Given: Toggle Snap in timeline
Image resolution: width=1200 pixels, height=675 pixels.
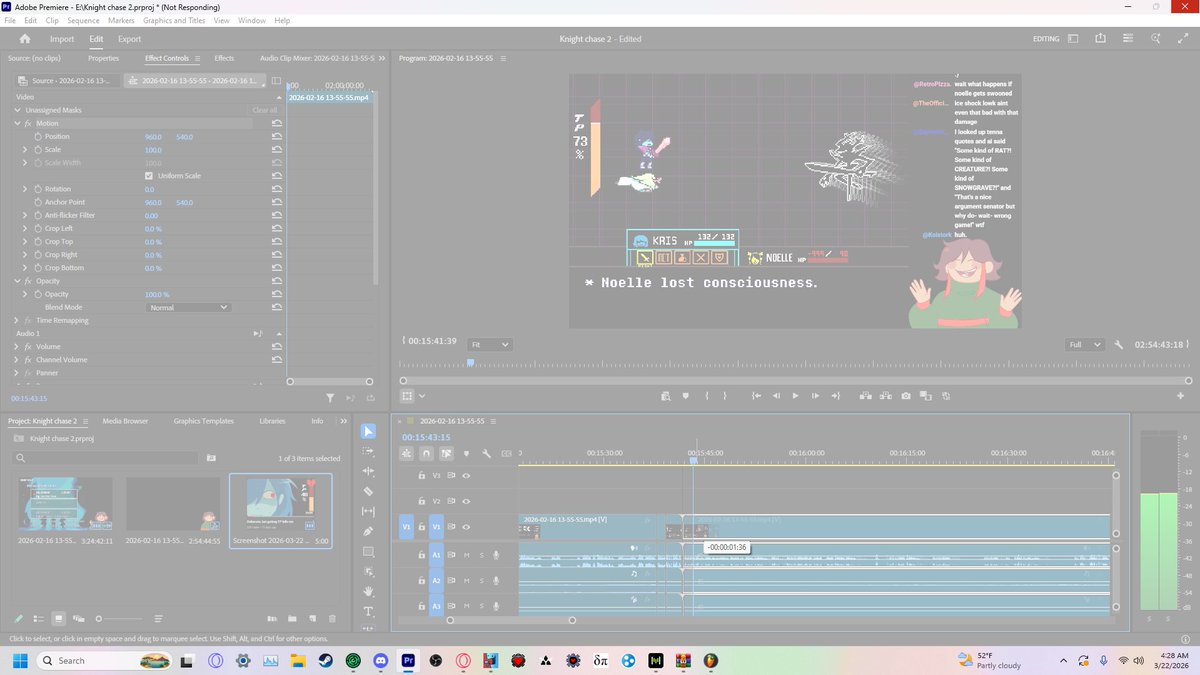Looking at the screenshot, I should [x=426, y=453].
